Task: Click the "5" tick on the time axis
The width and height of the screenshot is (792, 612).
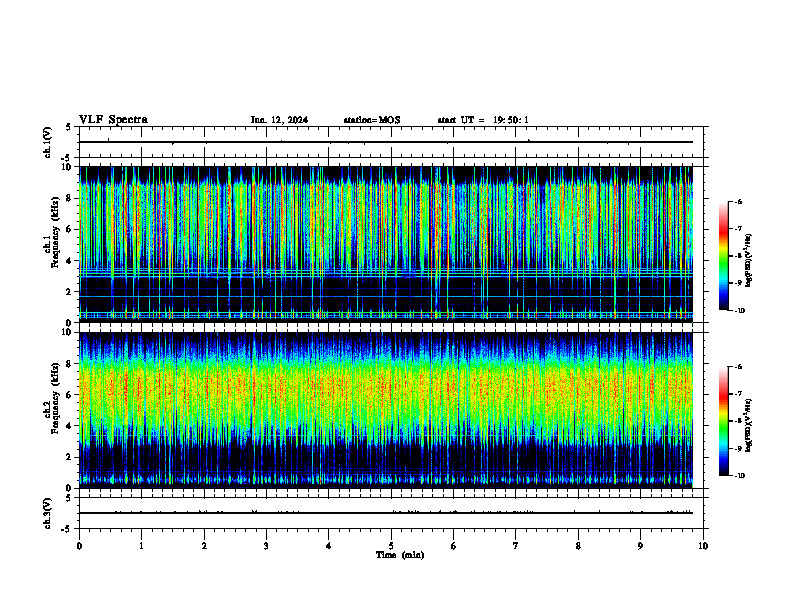Action: coord(391,546)
